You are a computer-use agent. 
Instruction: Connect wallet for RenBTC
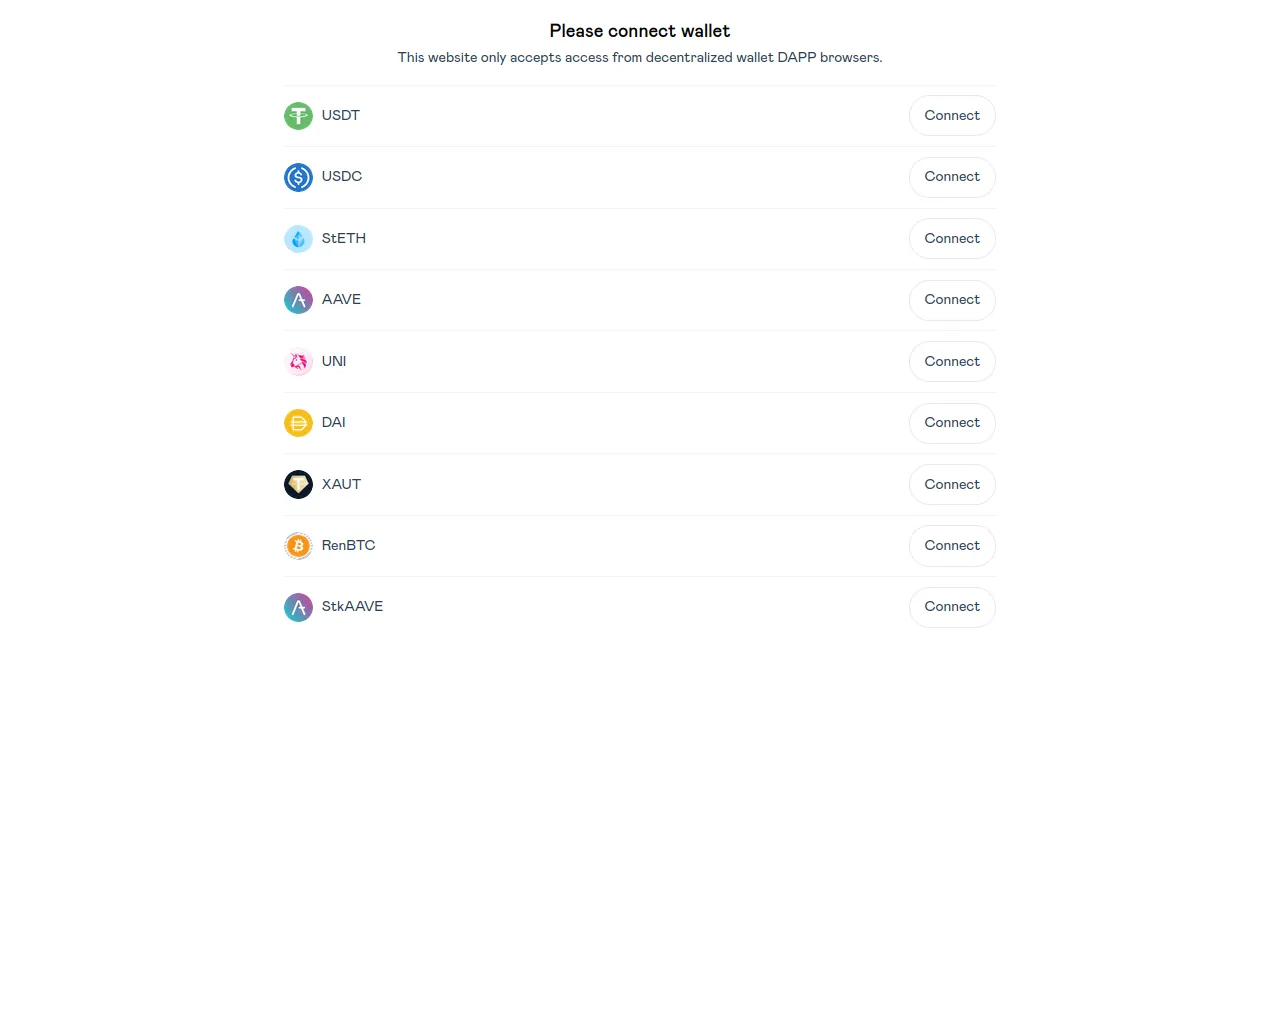(952, 546)
